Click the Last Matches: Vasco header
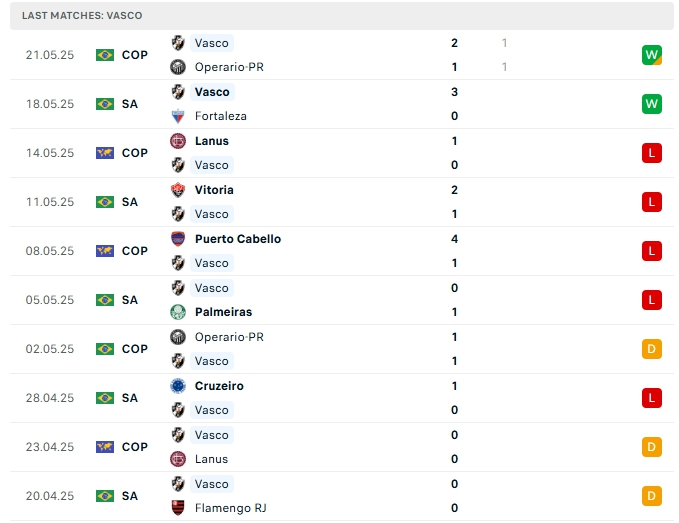Screen dimensions: 679x523 [82, 16]
